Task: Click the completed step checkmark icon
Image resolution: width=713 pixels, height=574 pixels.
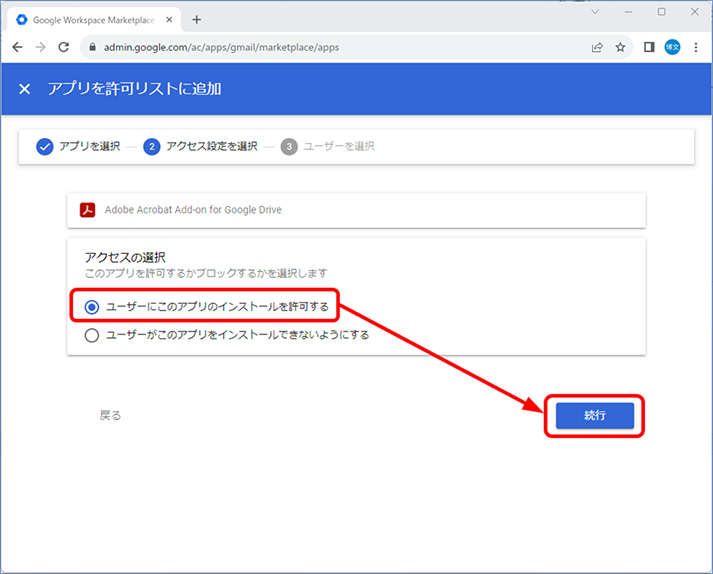Action: tap(45, 146)
